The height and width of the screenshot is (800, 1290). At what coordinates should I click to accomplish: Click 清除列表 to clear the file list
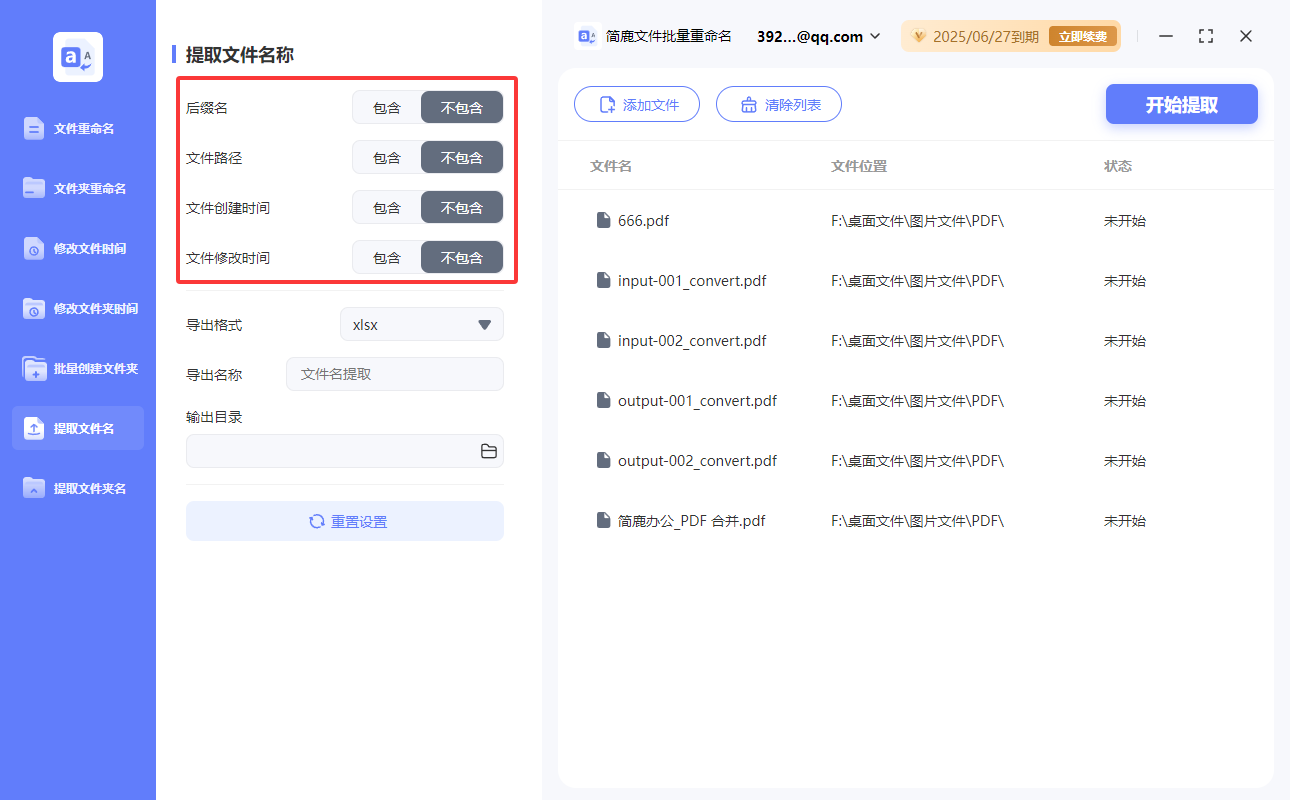click(778, 104)
